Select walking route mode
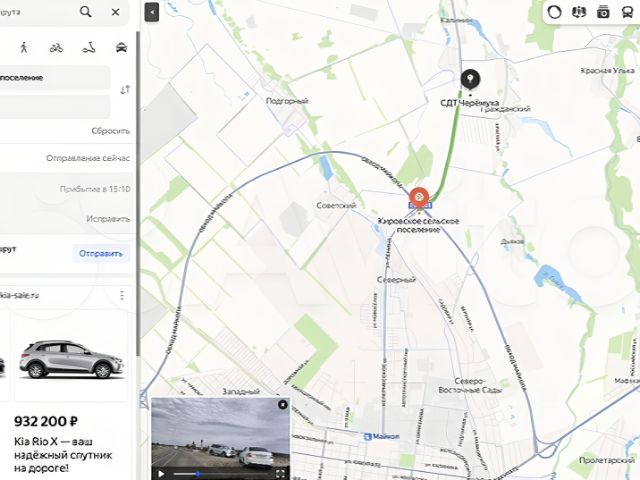Image resolution: width=640 pixels, height=480 pixels. coord(24,47)
